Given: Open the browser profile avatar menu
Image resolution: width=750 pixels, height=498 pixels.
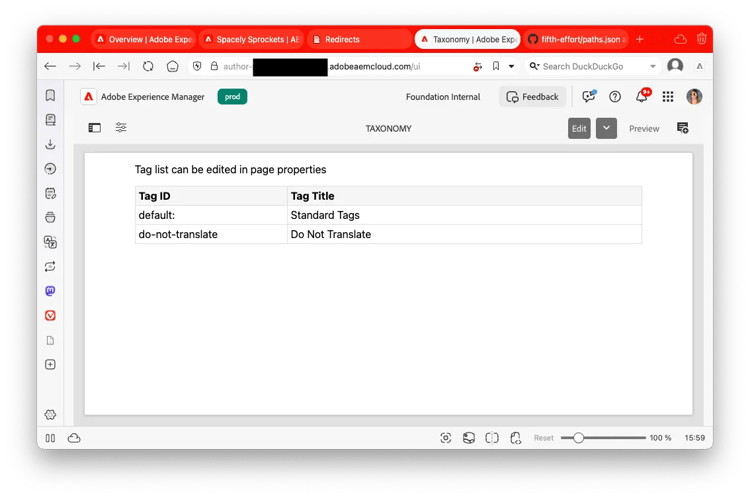Looking at the screenshot, I should [675, 66].
